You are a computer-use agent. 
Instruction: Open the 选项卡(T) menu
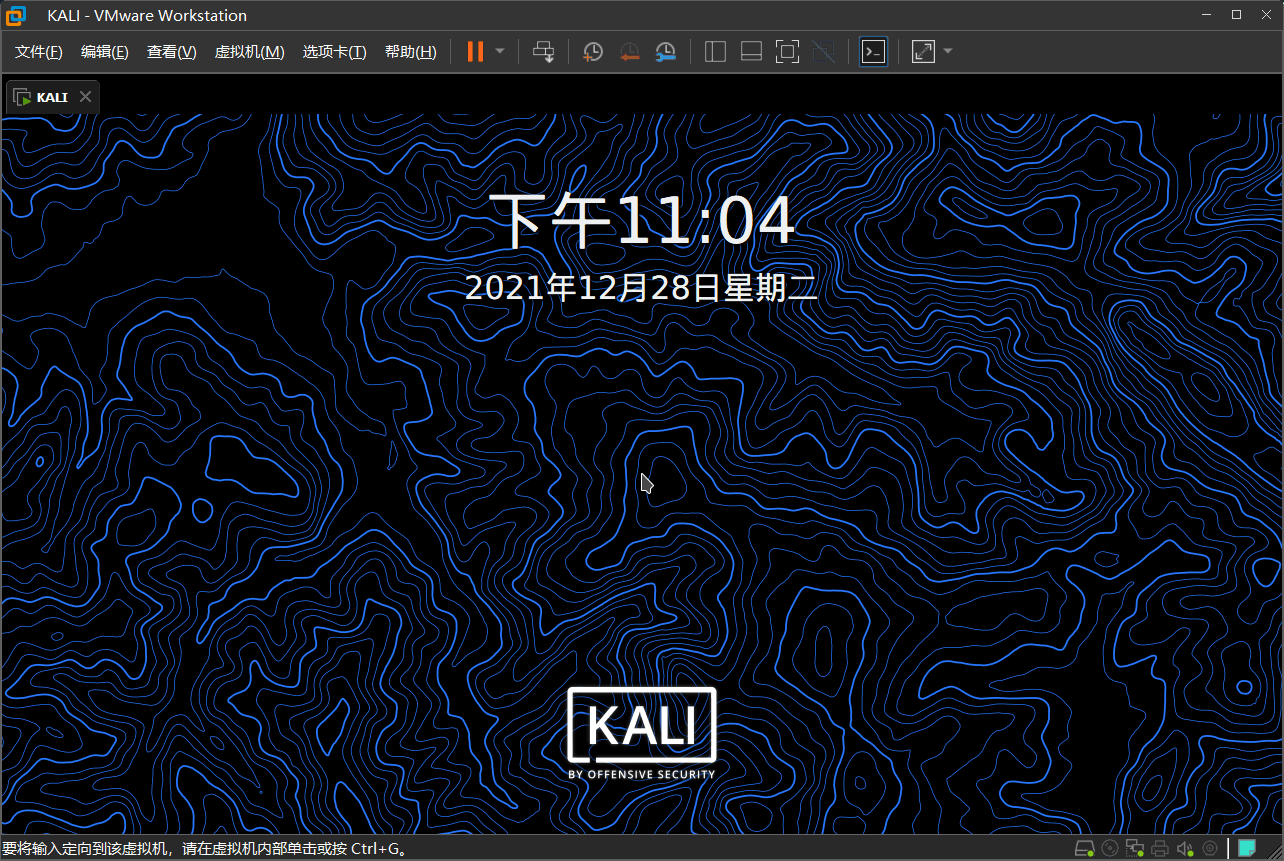coord(335,52)
